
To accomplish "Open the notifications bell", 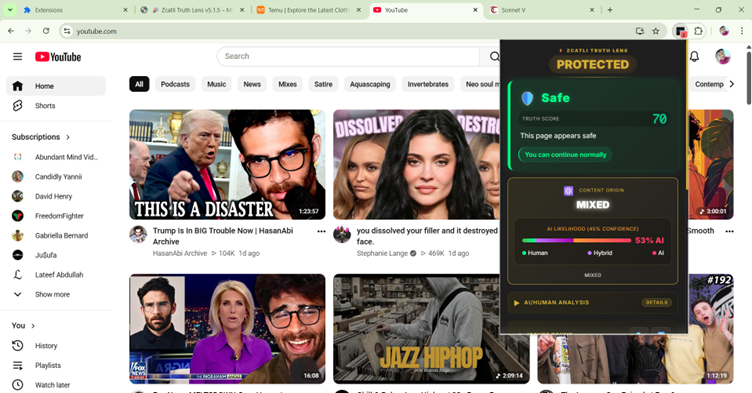I will [694, 57].
